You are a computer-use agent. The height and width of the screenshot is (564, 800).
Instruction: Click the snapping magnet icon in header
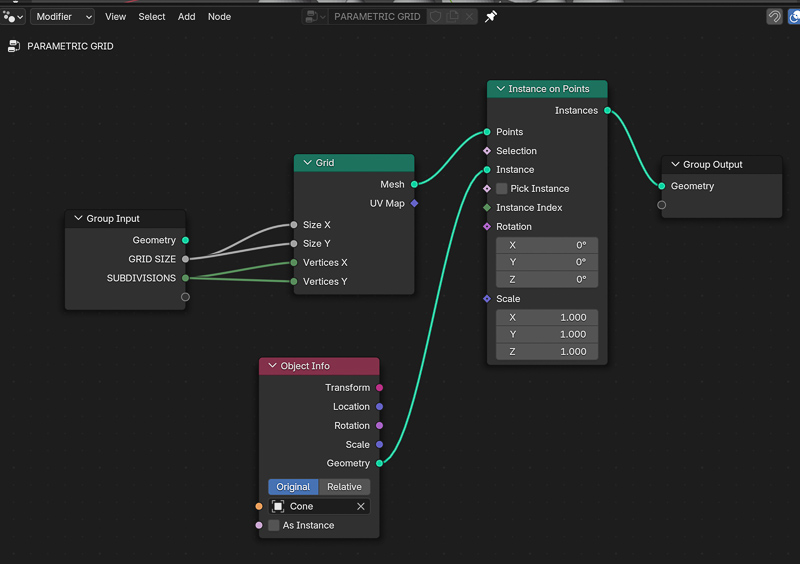point(774,17)
